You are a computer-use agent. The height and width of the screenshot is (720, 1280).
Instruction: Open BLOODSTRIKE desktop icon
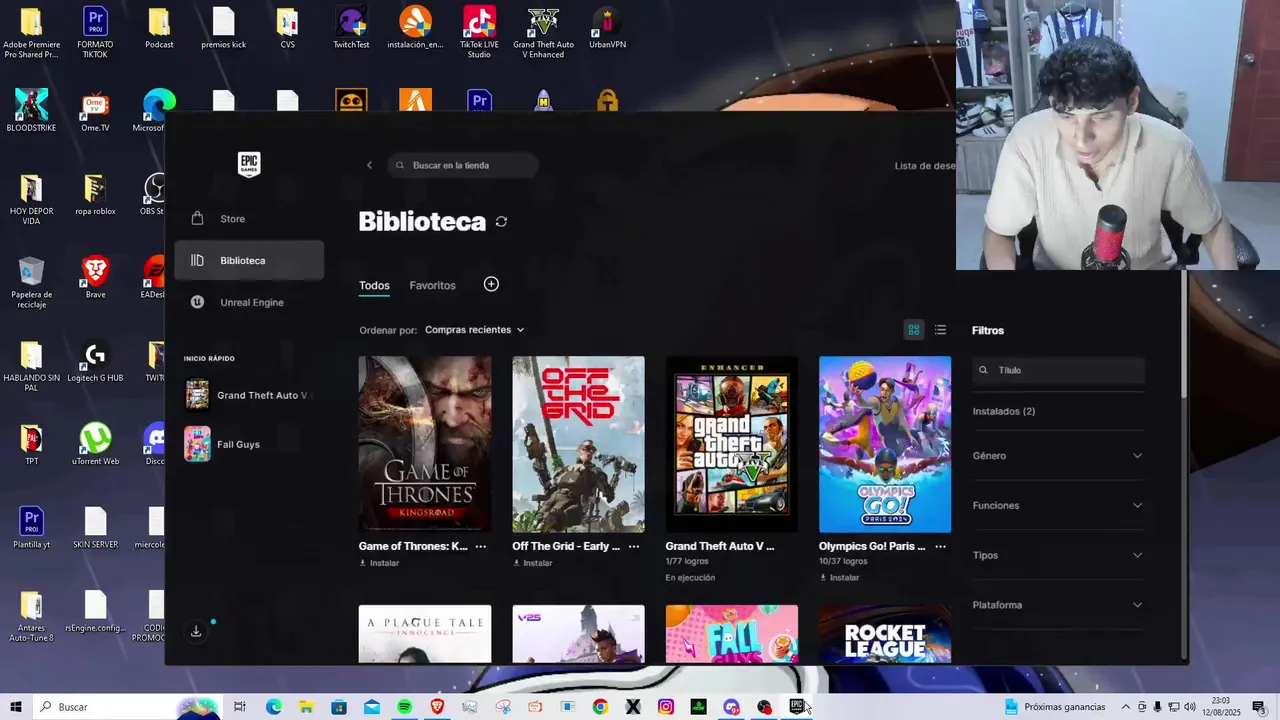click(x=31, y=110)
